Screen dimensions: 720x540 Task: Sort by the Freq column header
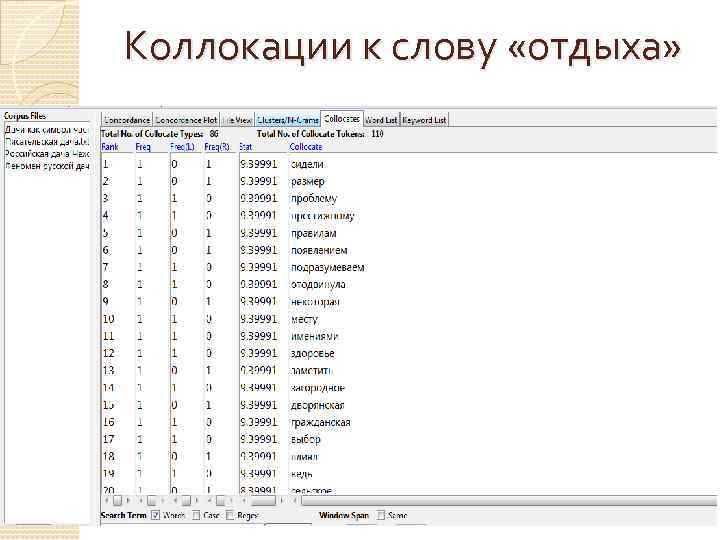point(143,147)
